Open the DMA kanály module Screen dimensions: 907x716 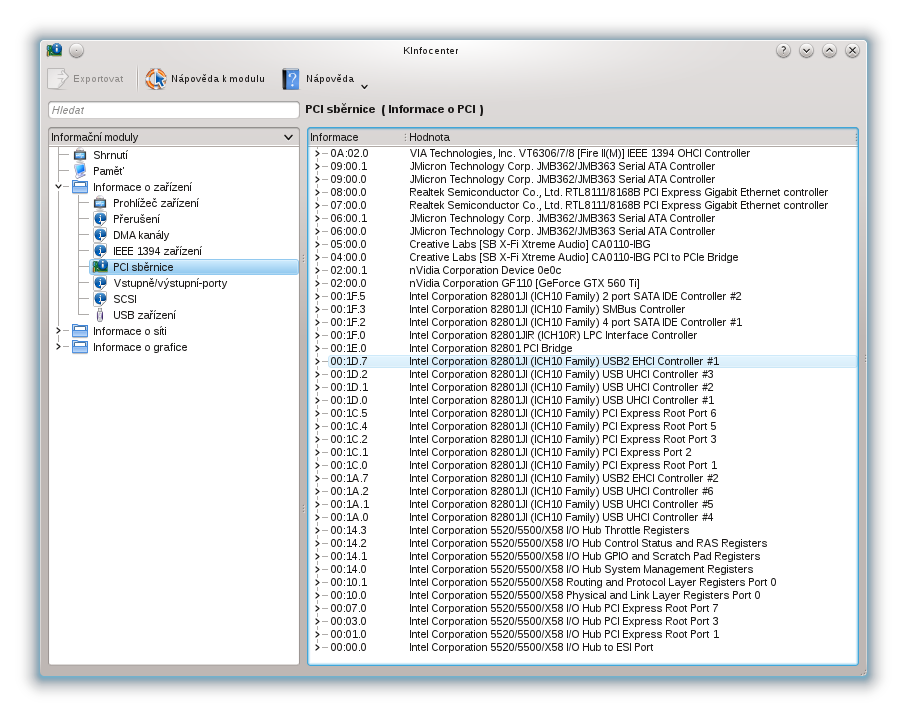(x=141, y=235)
